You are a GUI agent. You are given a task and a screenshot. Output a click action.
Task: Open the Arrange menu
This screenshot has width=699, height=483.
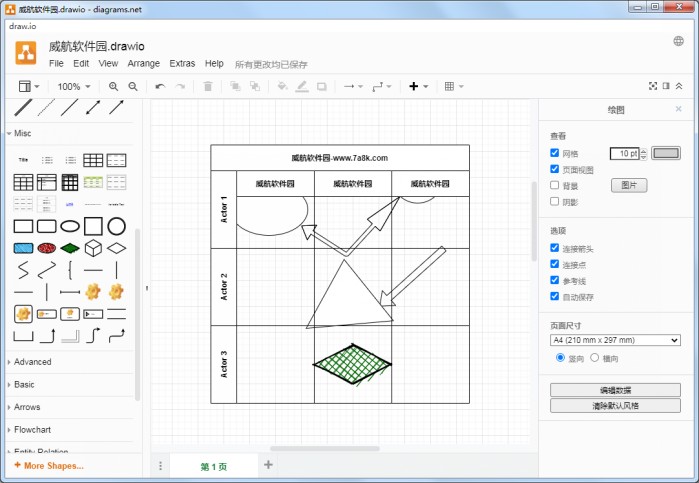click(143, 63)
